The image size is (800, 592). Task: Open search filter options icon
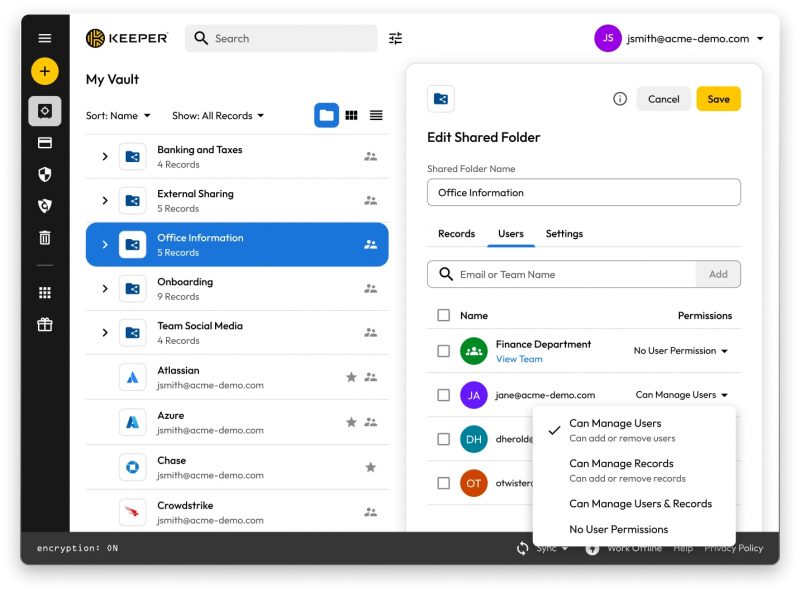(395, 38)
